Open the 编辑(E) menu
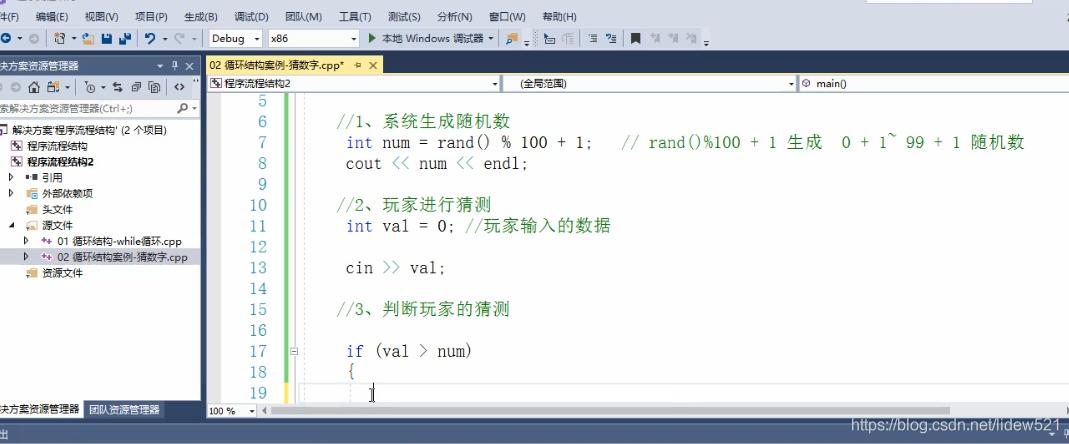This screenshot has height=444, width=1069. tap(52, 16)
